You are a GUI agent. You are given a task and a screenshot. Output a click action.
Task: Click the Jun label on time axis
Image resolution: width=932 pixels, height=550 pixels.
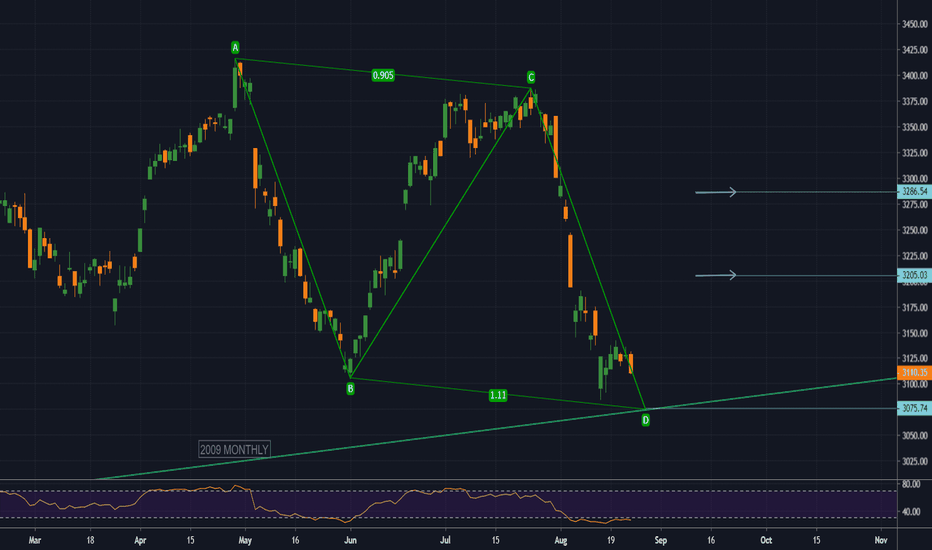click(x=350, y=540)
